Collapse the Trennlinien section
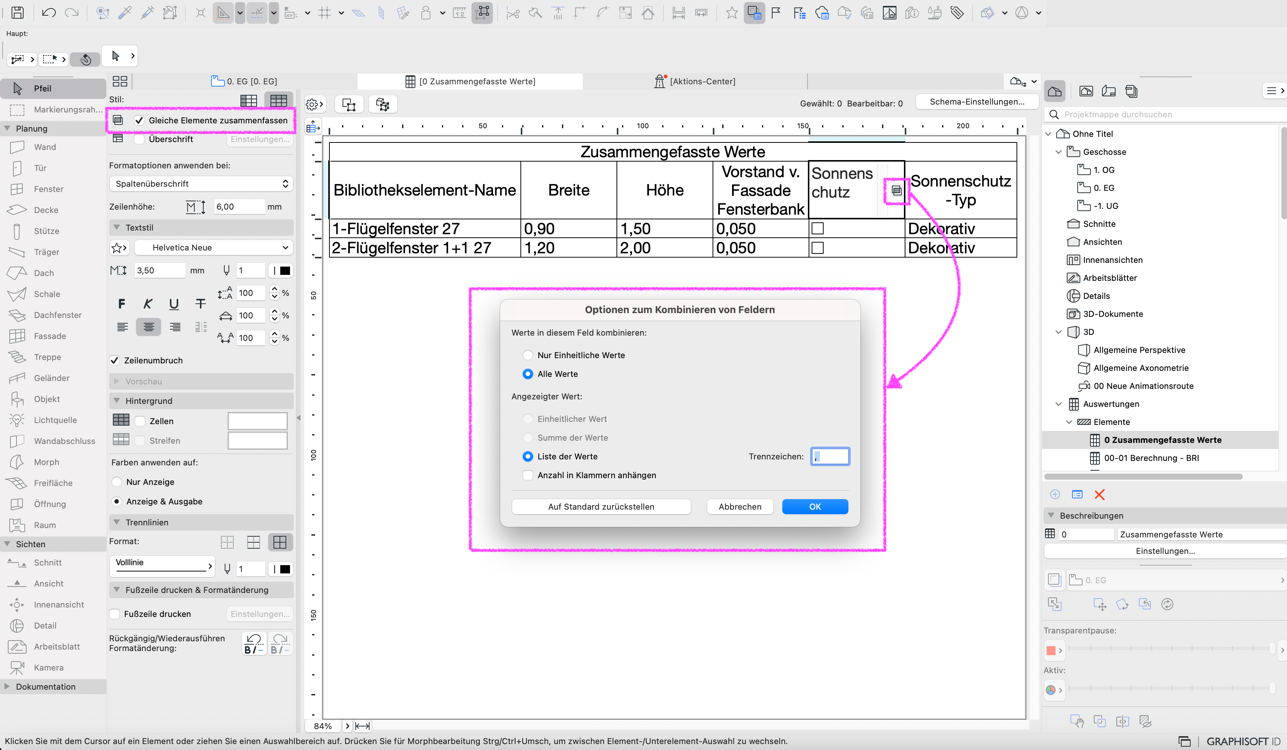 tap(117, 523)
